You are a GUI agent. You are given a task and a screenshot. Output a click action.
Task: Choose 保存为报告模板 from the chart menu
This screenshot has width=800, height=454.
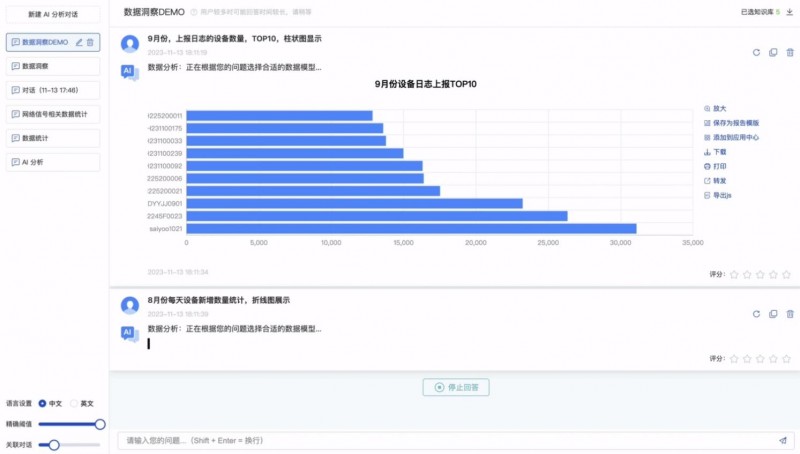click(735, 122)
